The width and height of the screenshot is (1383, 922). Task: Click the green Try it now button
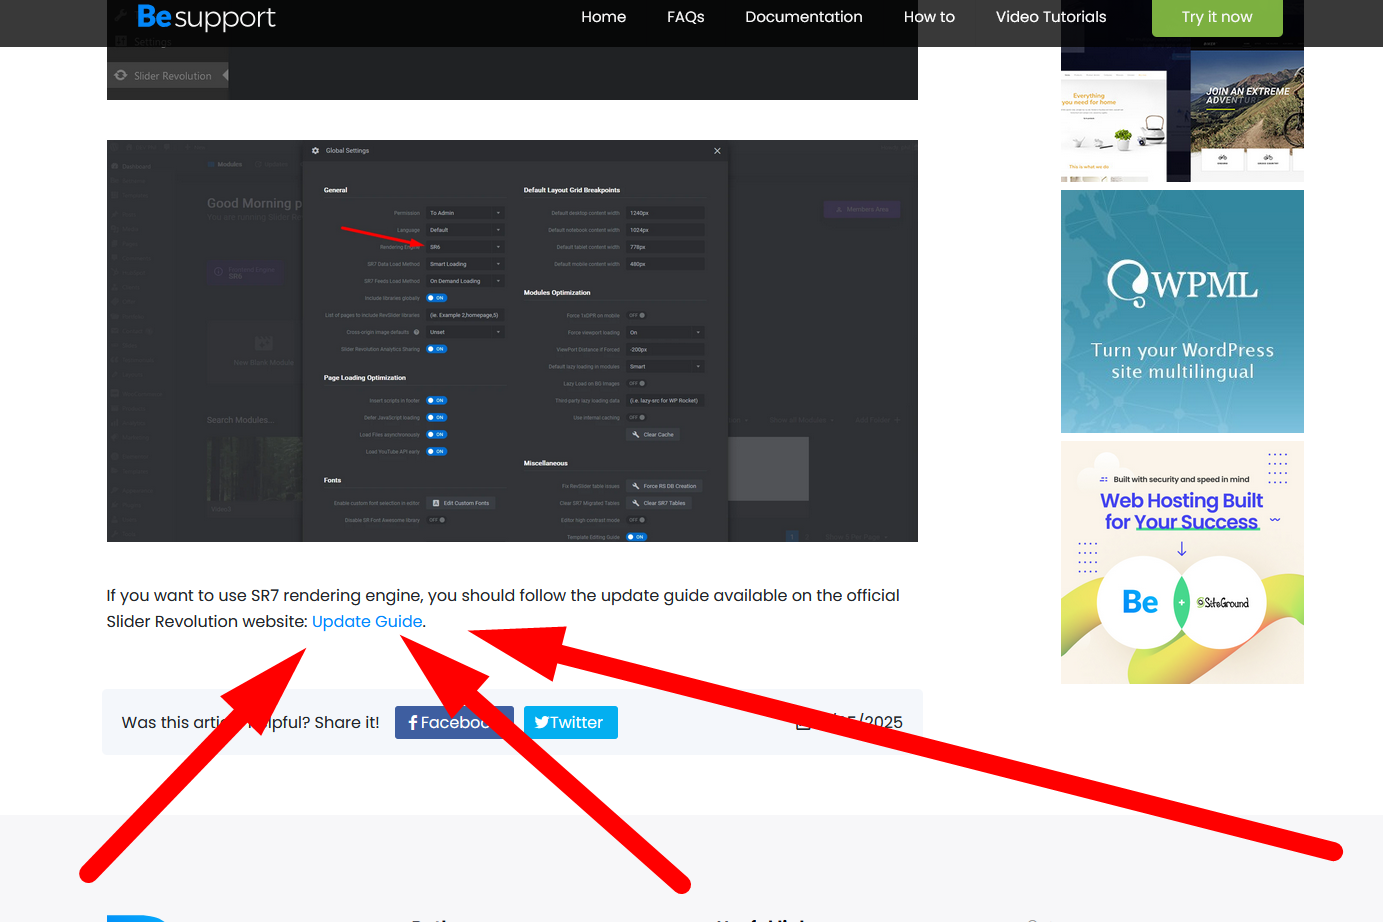1216,17
